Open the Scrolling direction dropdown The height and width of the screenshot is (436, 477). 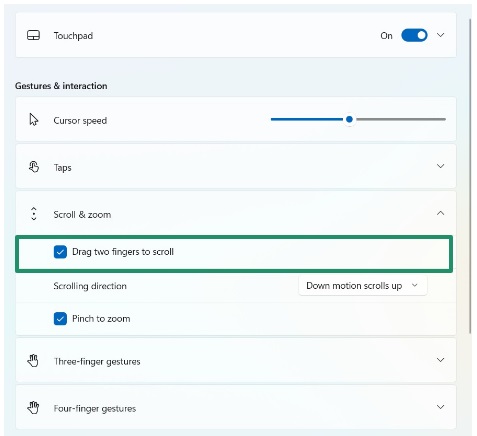click(x=363, y=286)
